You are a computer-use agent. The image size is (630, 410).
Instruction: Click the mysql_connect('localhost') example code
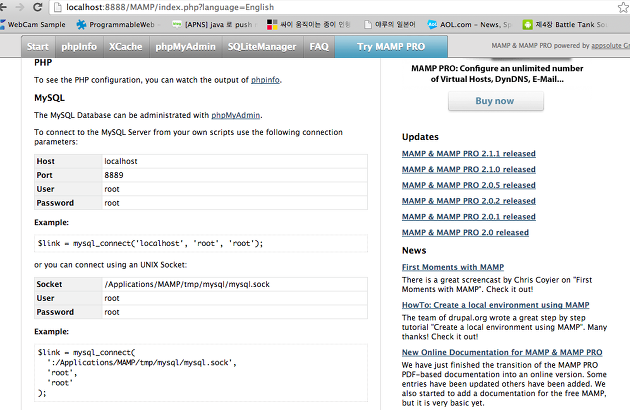150,243
